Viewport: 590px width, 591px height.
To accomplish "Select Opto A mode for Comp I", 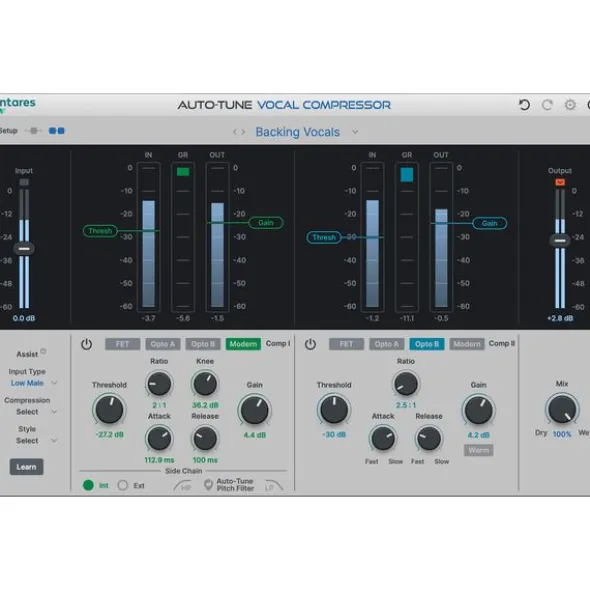I will 163,344.
